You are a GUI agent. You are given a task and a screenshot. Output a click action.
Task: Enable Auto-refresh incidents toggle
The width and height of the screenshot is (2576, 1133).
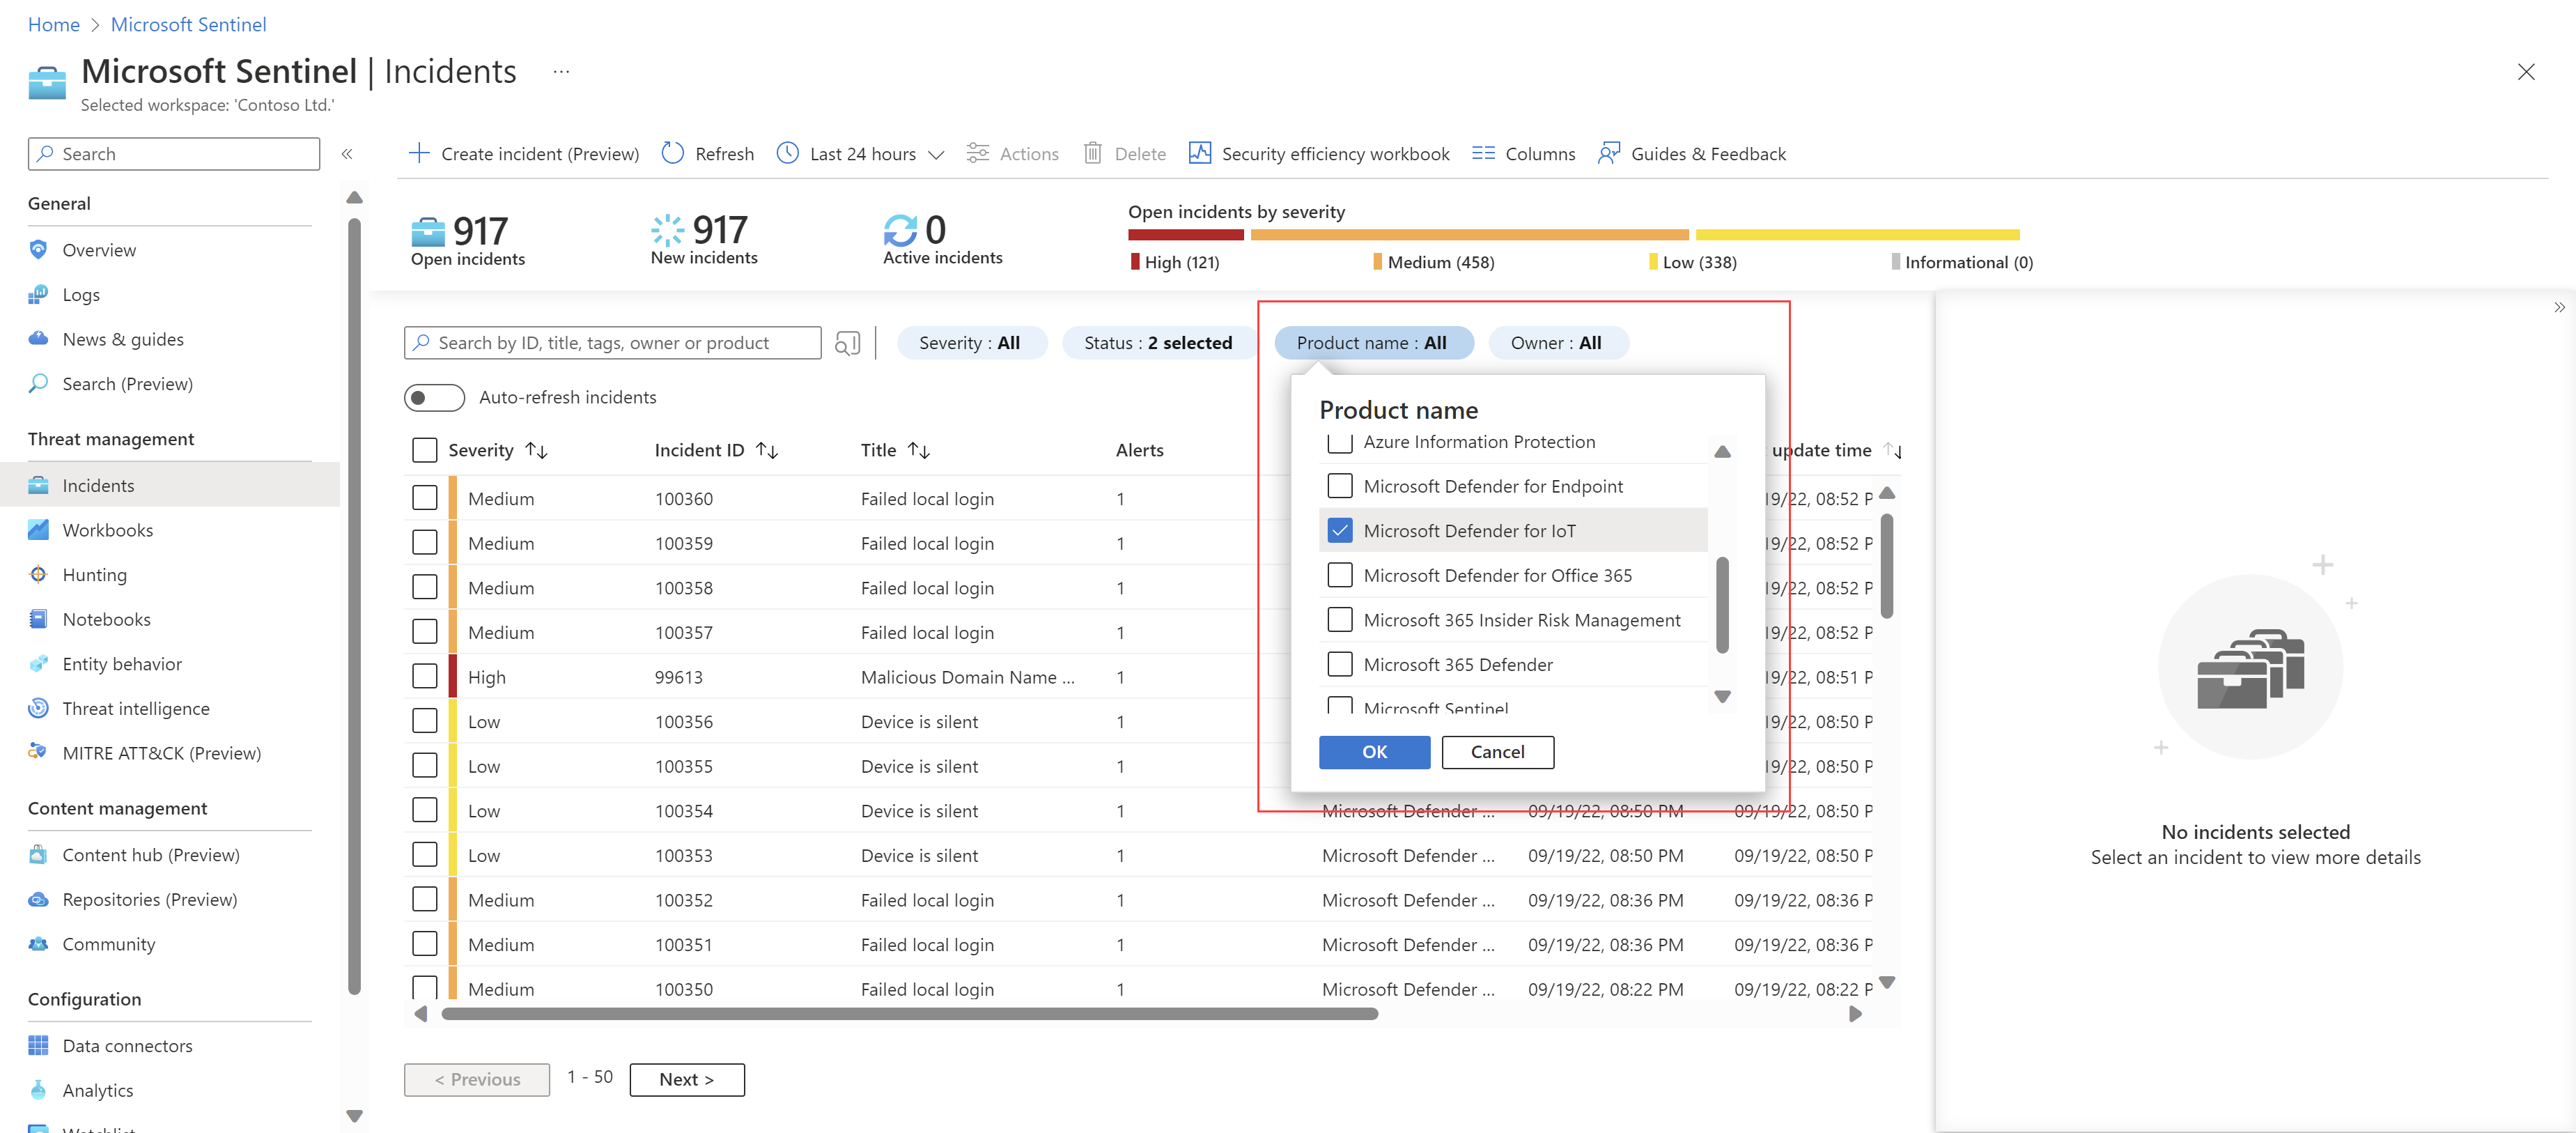coord(434,397)
